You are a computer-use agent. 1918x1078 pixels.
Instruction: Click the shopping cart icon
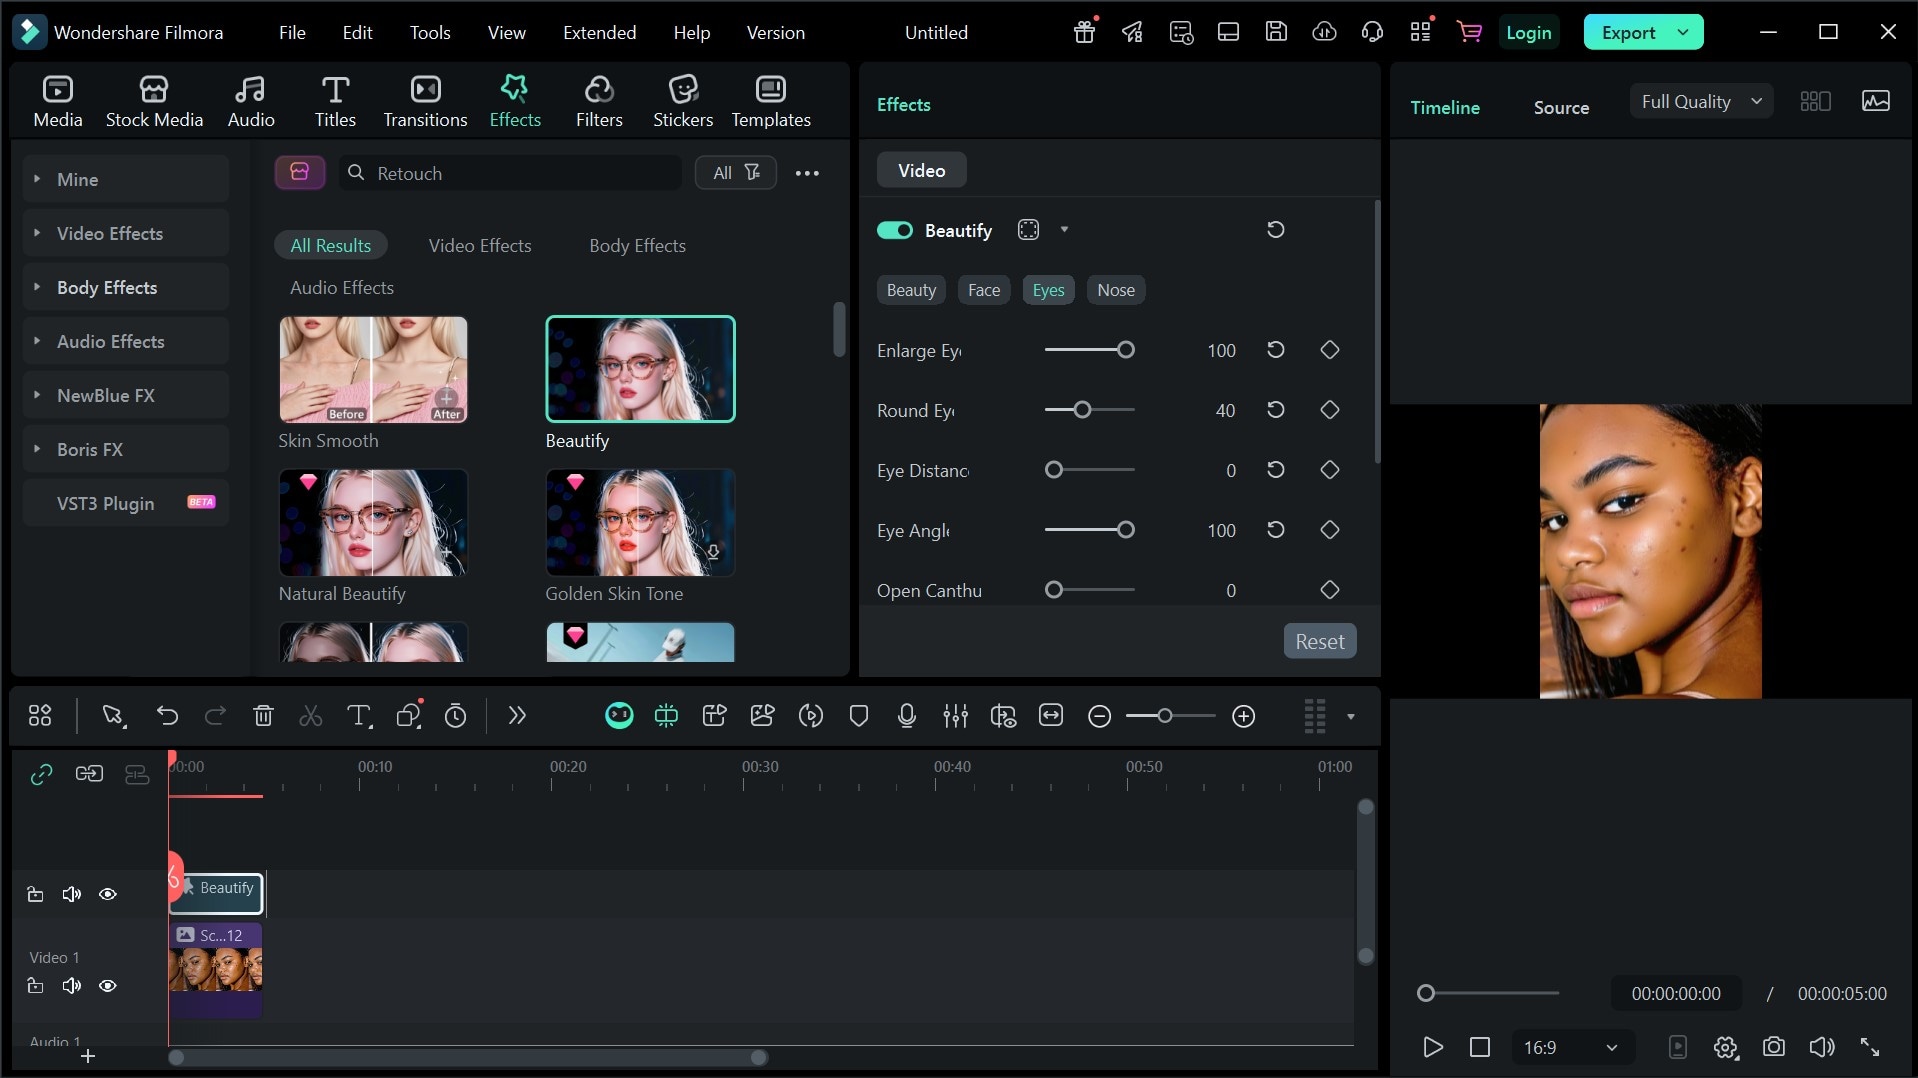1469,32
